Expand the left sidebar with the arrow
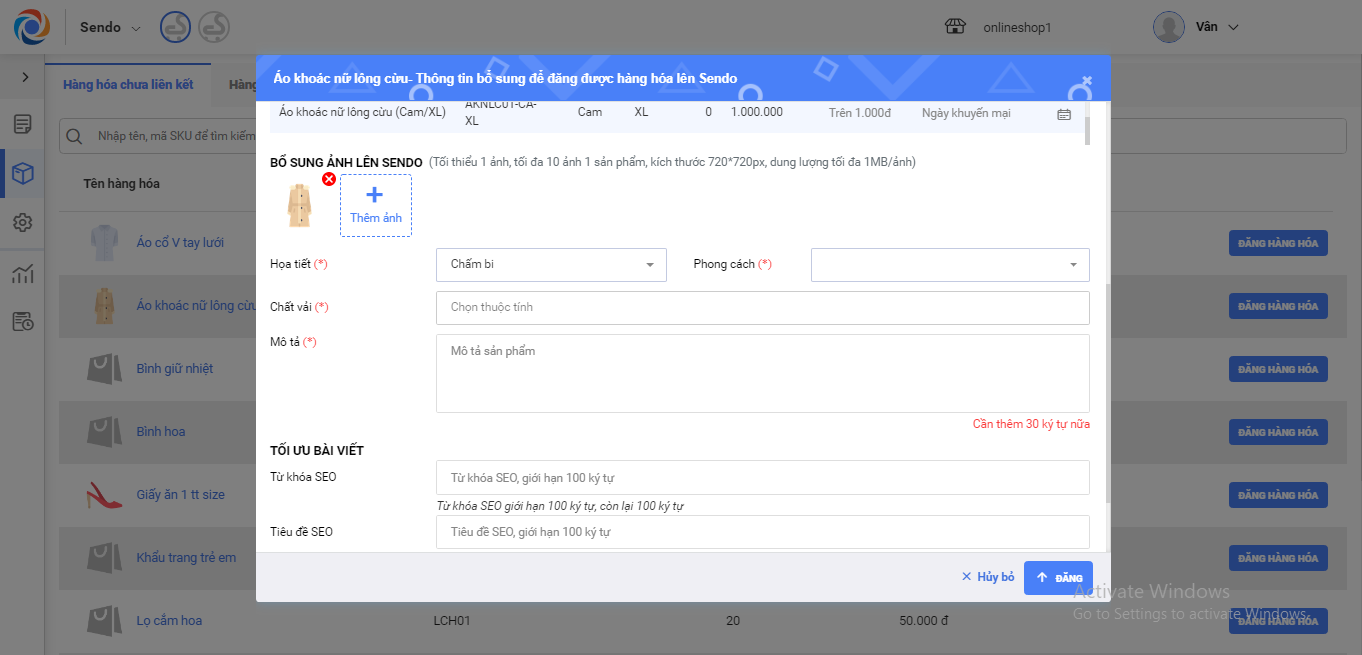Viewport: 1362px width, 655px height. [x=25, y=77]
